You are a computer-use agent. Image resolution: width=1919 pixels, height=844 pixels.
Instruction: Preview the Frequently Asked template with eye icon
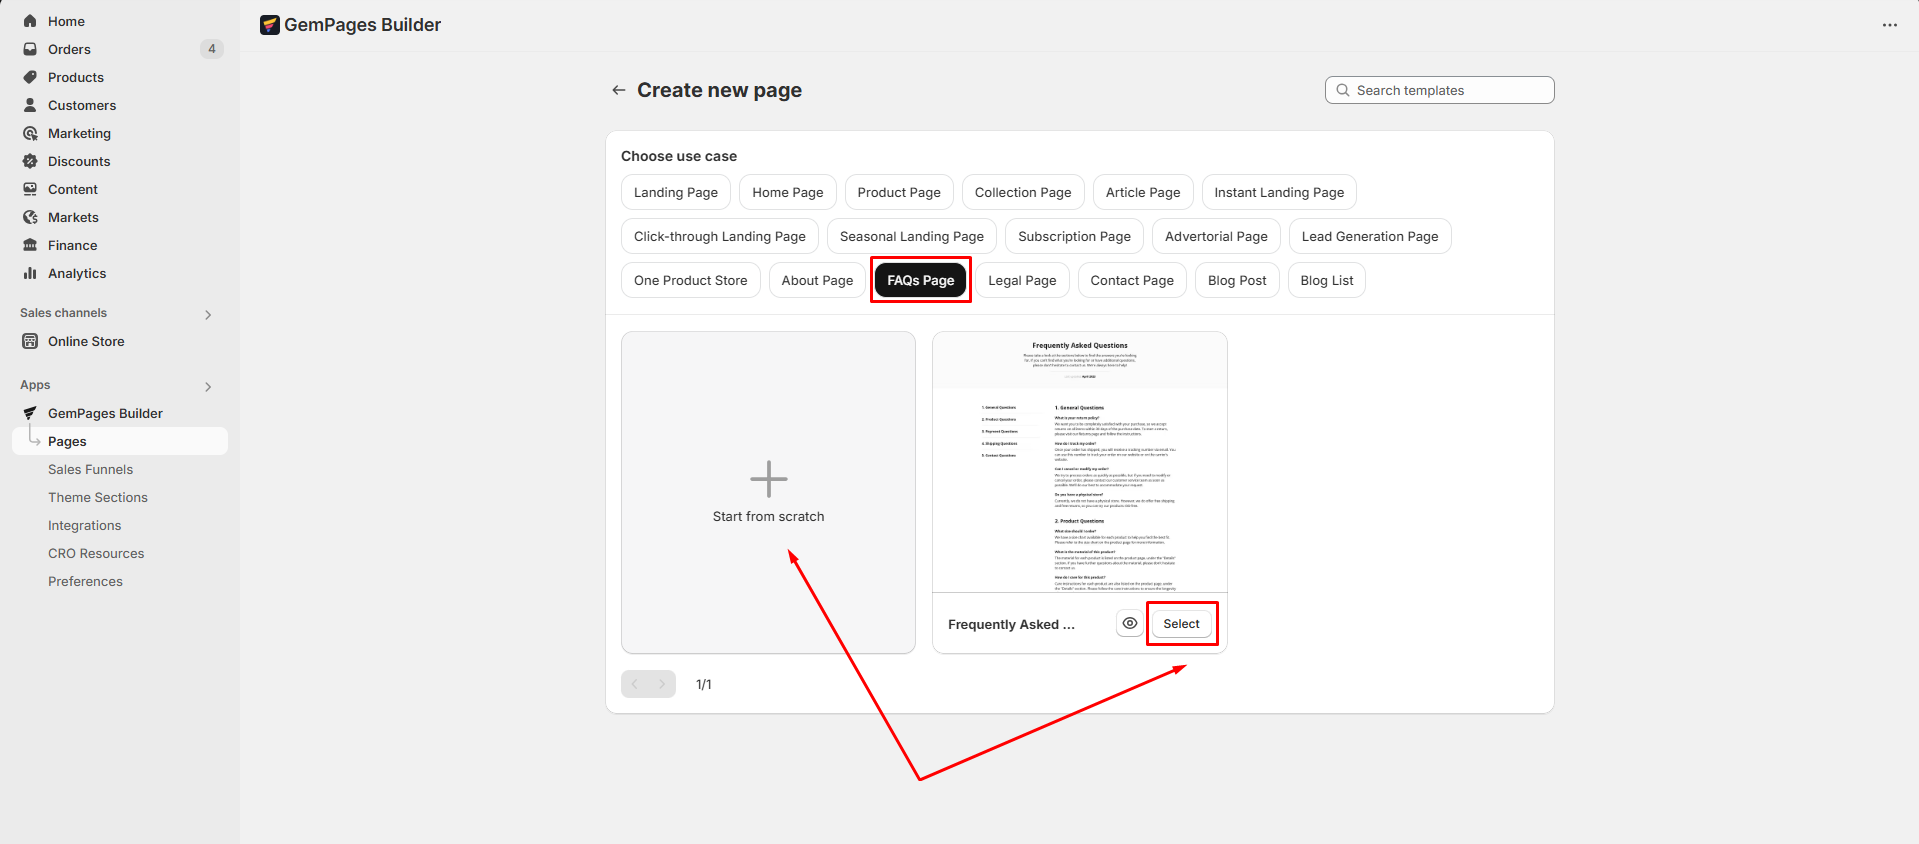[x=1129, y=623]
